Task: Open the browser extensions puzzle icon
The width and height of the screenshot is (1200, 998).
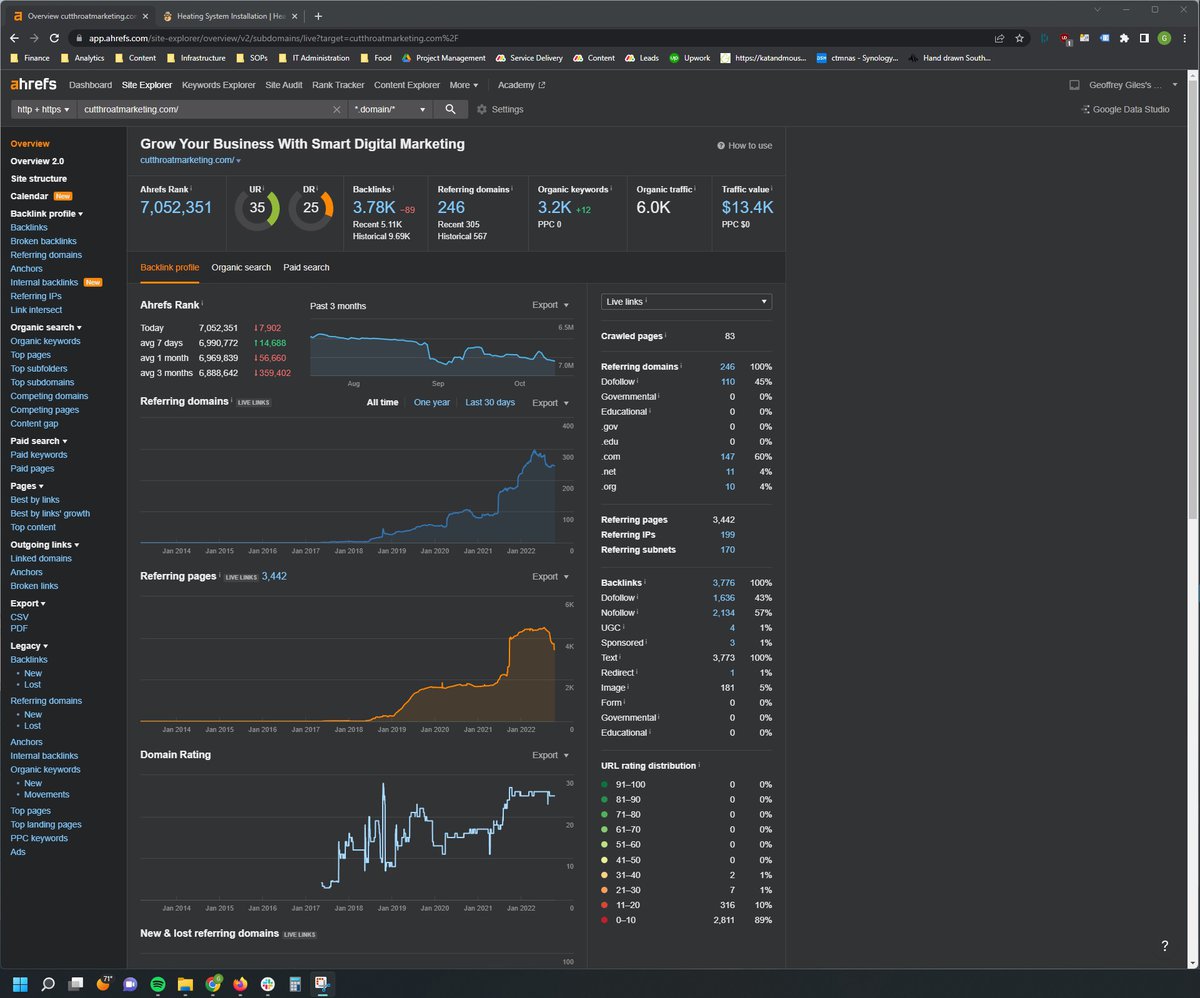Action: tap(1124, 38)
